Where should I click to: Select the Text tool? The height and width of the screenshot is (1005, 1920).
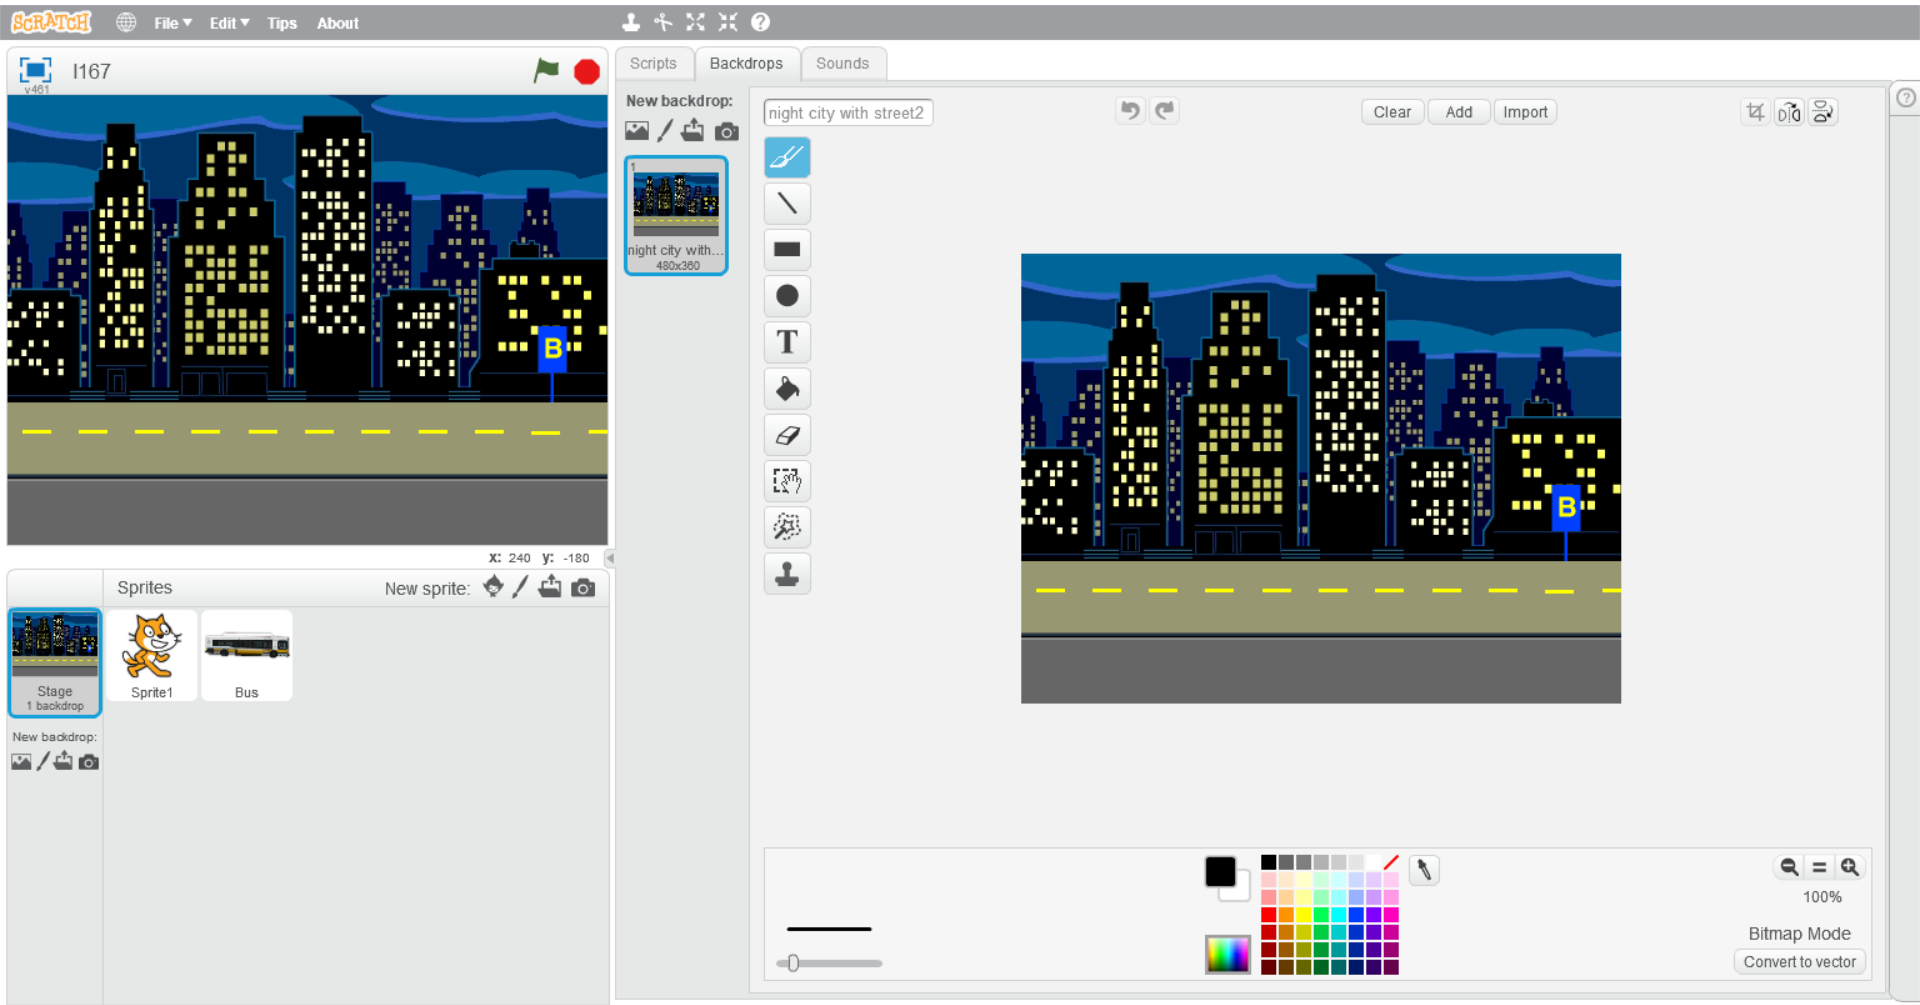(x=787, y=342)
